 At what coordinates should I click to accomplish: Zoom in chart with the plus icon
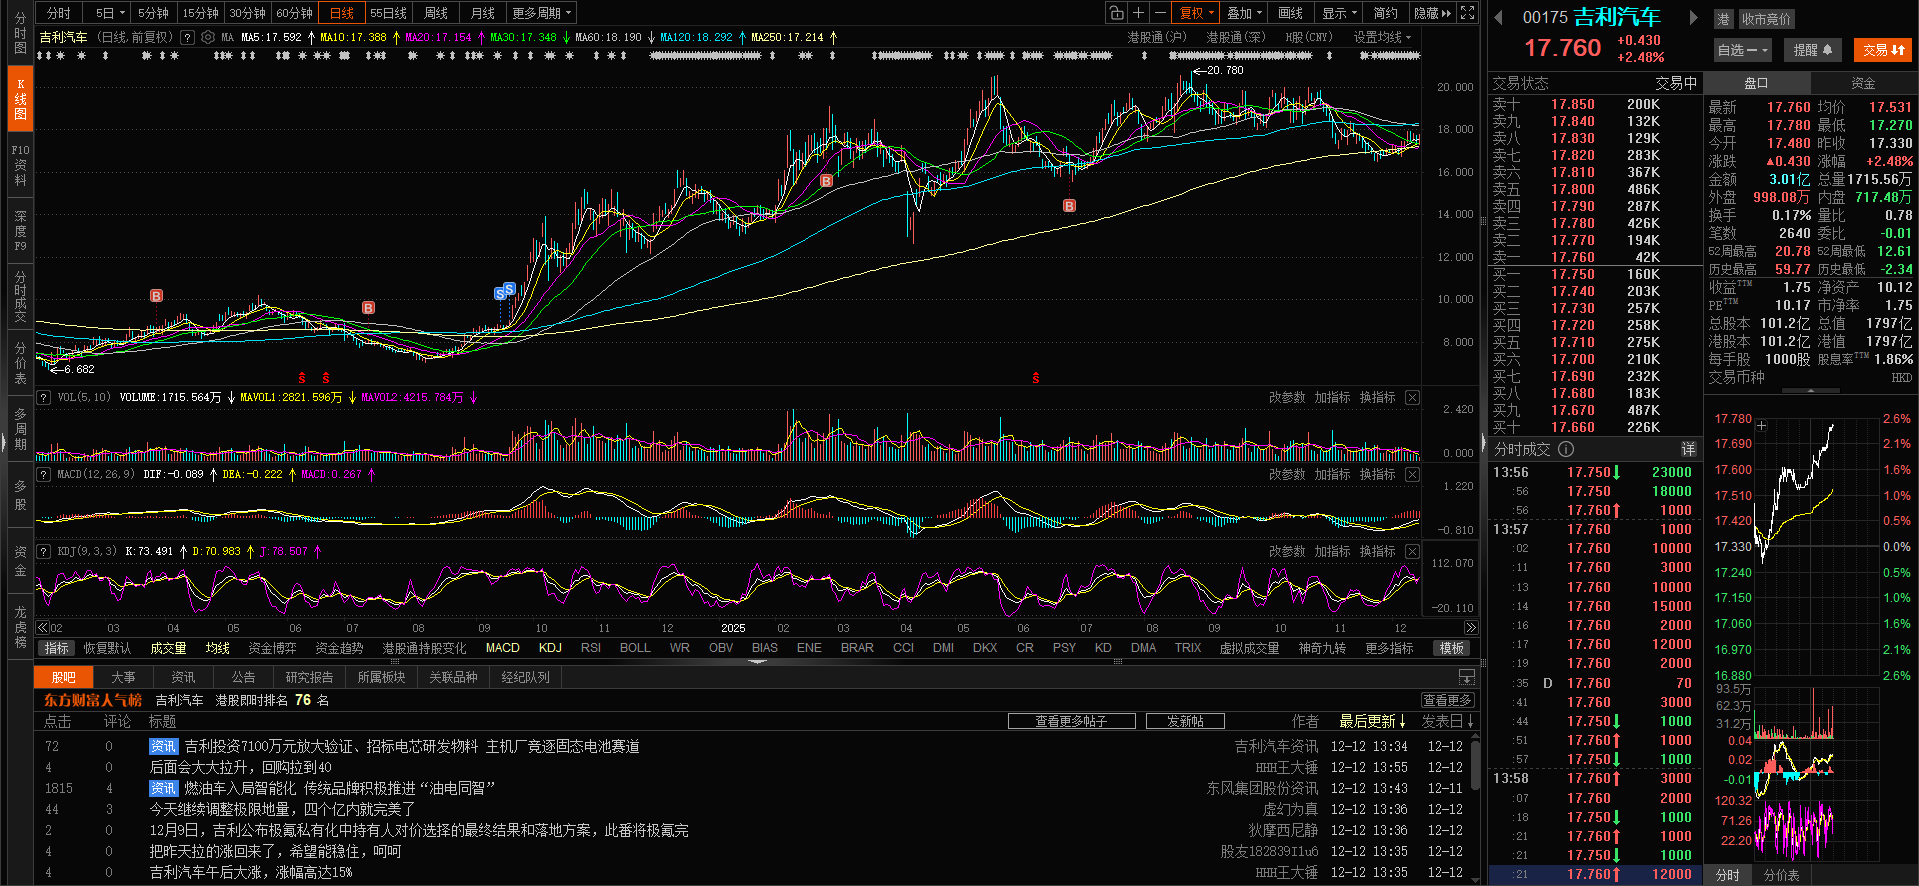pyautogui.click(x=1138, y=13)
